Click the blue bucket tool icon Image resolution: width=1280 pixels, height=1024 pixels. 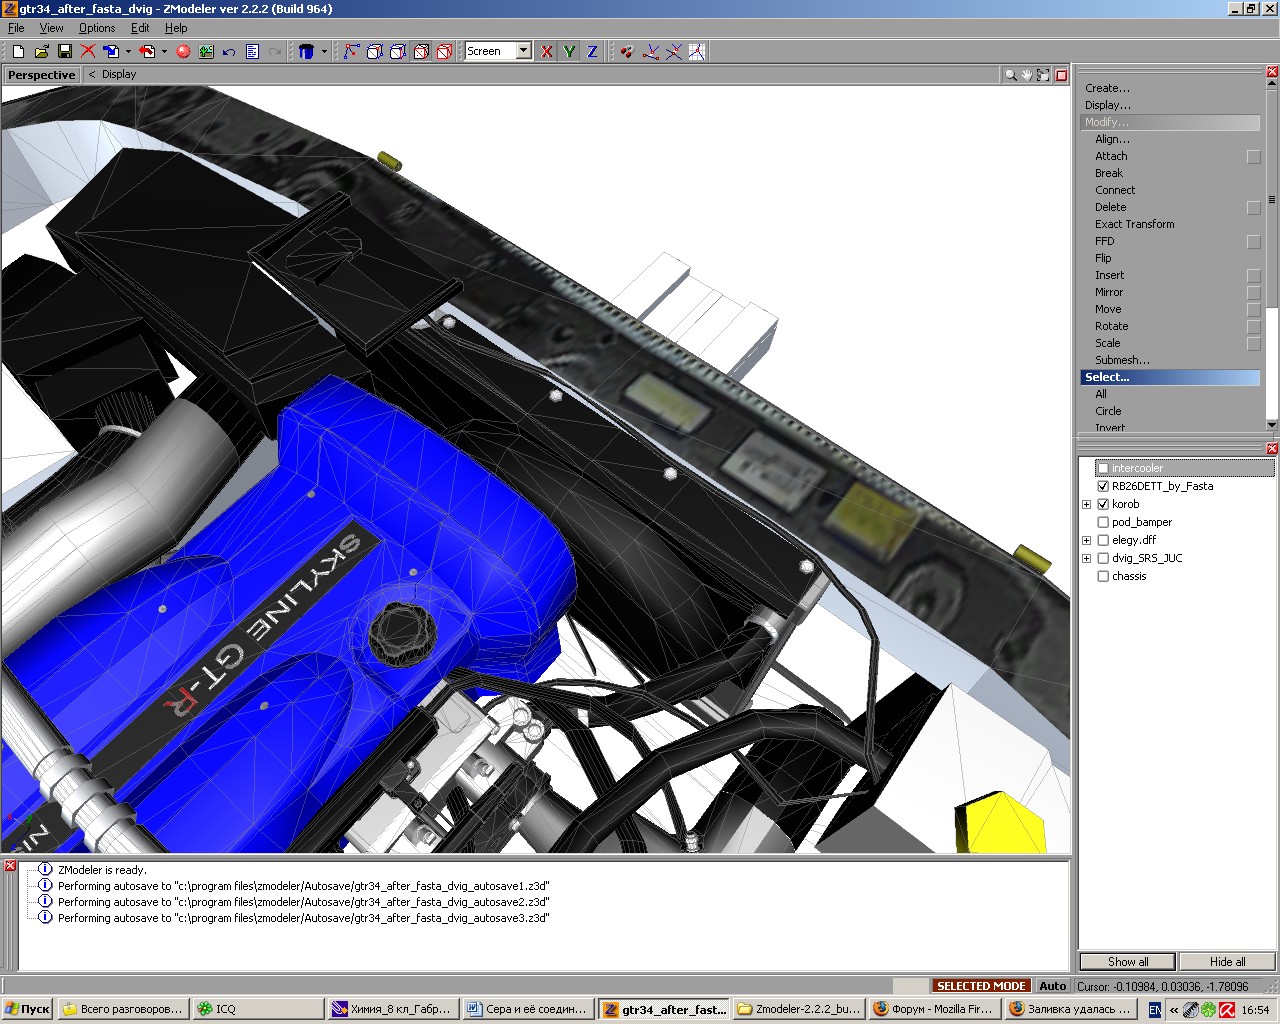(307, 51)
